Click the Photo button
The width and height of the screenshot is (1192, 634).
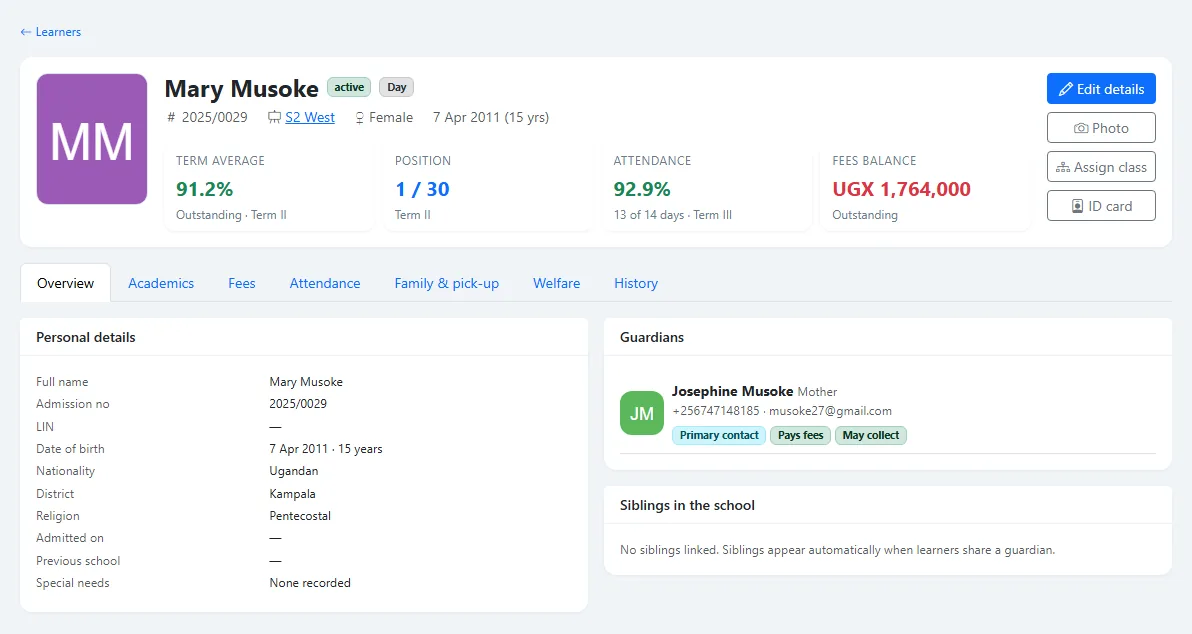1101,128
